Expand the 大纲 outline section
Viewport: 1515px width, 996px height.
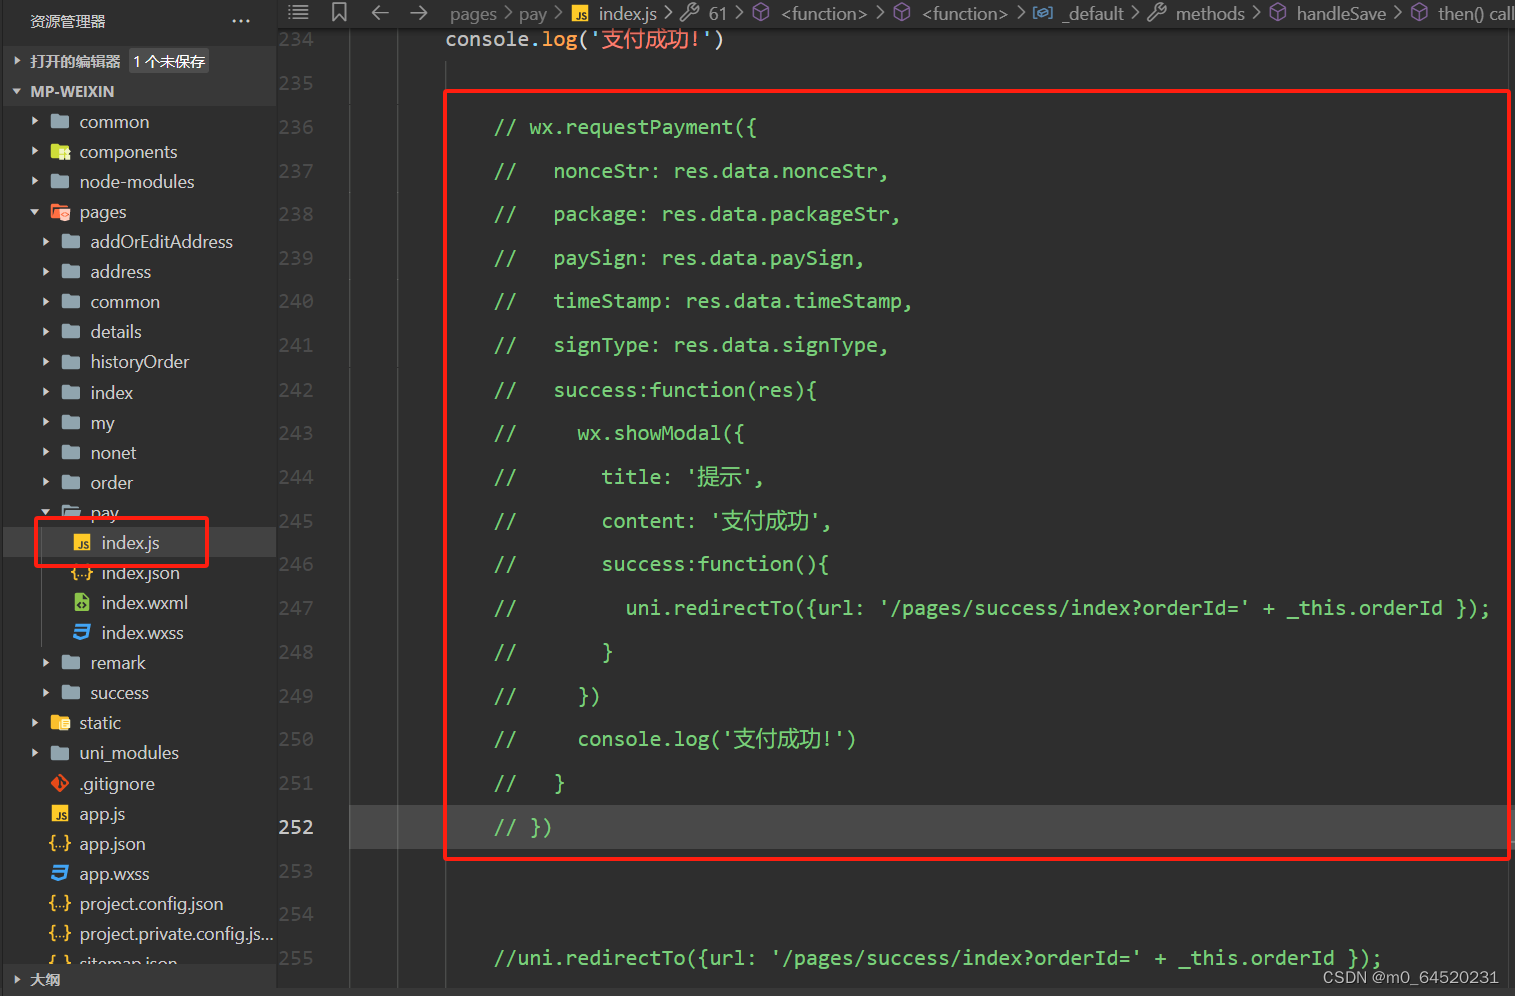(17, 980)
